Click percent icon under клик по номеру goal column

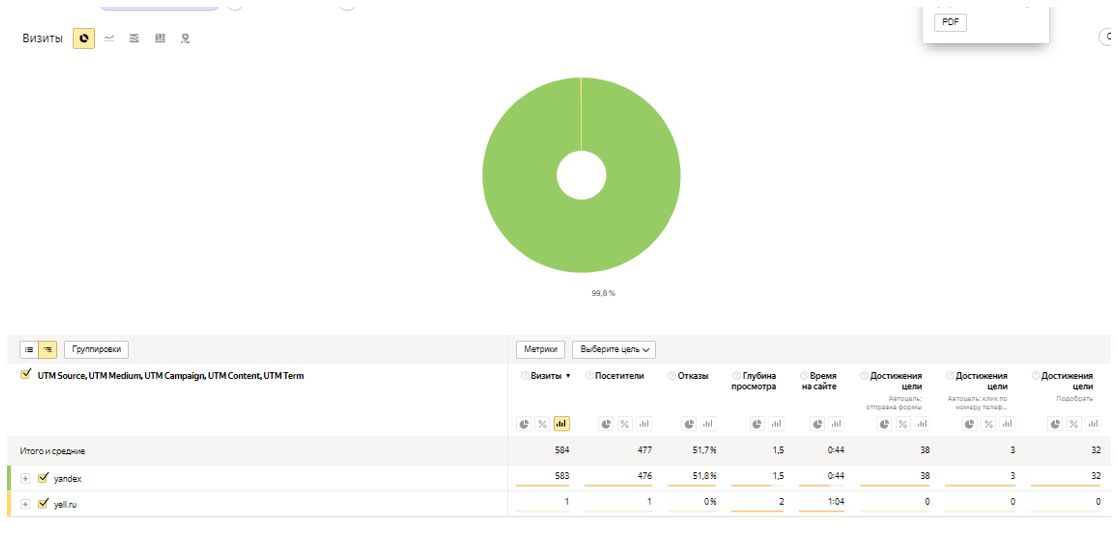989,424
